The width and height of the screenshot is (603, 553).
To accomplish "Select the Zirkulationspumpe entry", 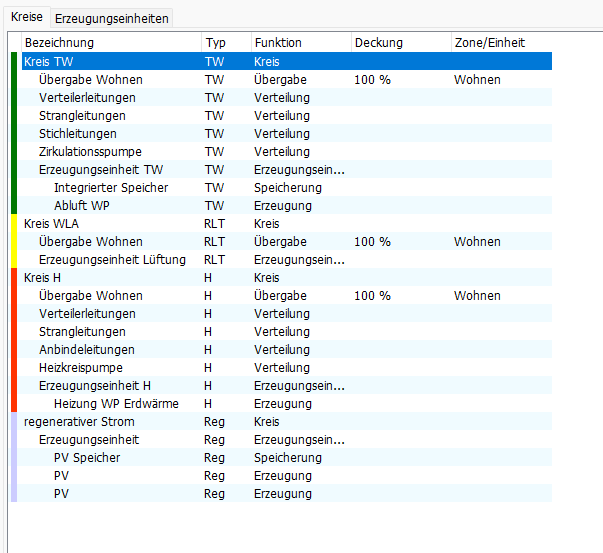I will click(x=90, y=151).
